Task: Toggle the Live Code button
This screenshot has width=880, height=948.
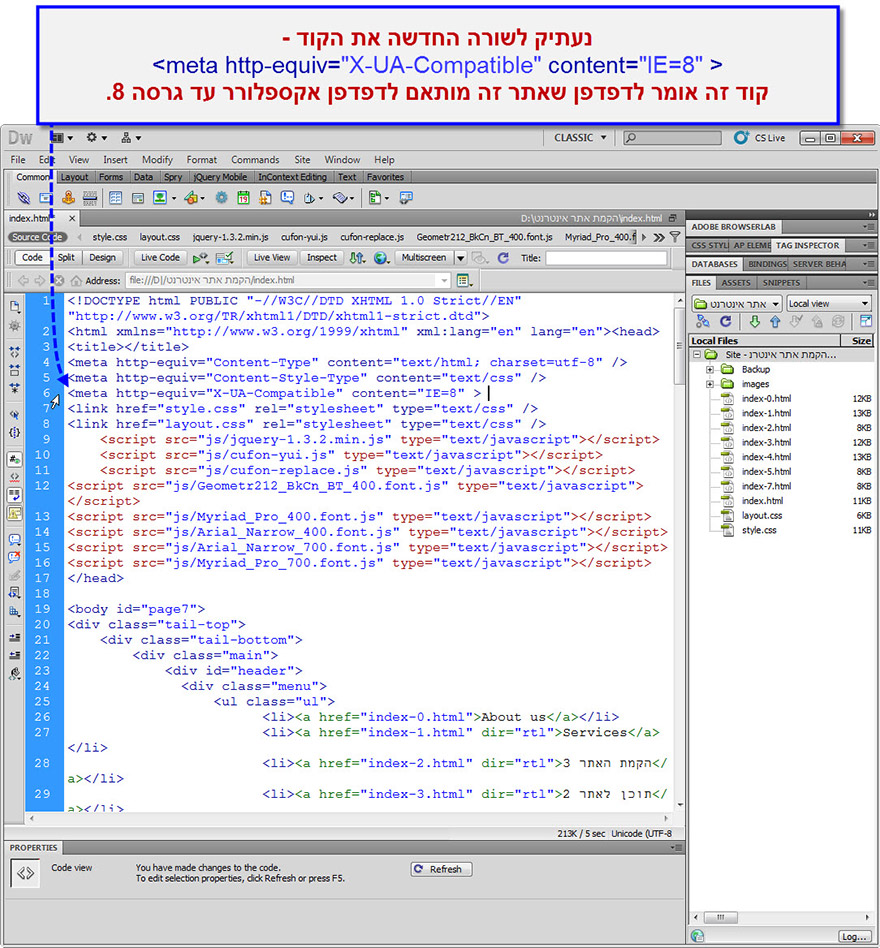Action: [x=160, y=258]
